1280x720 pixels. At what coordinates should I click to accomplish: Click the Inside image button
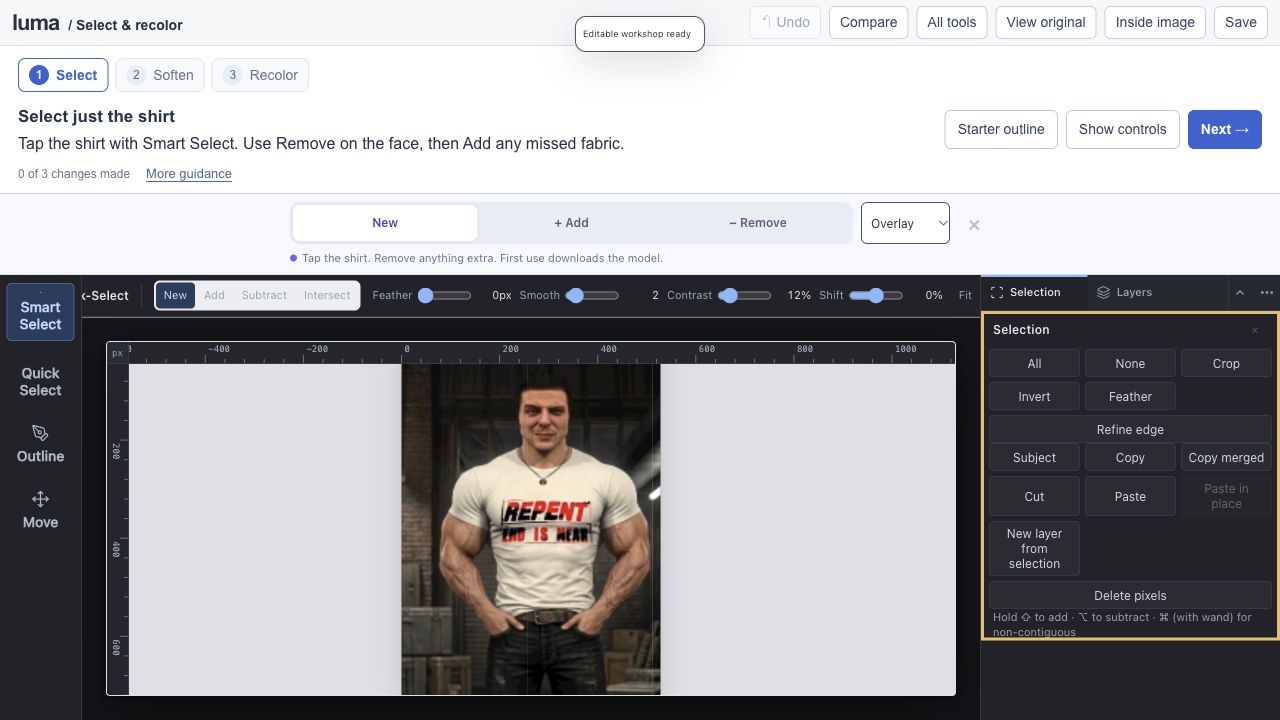click(1155, 22)
